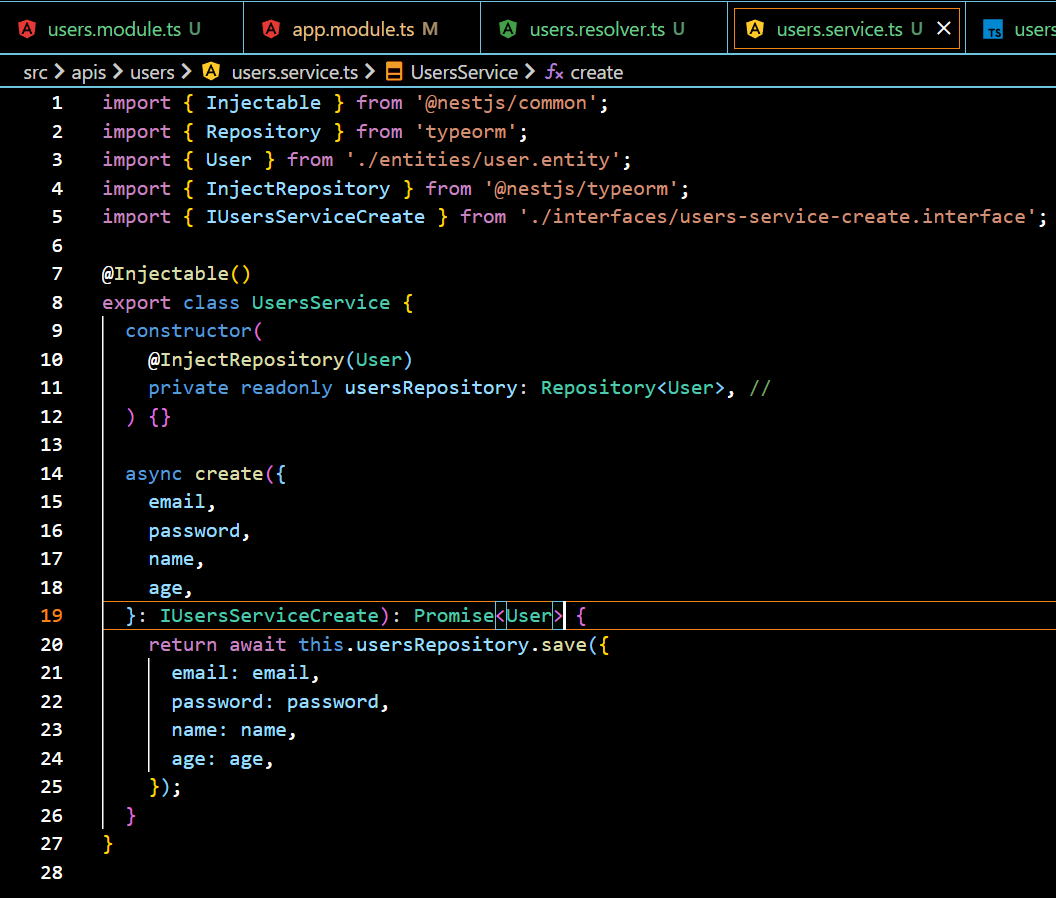Click the closing brace on line 27
This screenshot has height=898, width=1056.
pos(108,844)
